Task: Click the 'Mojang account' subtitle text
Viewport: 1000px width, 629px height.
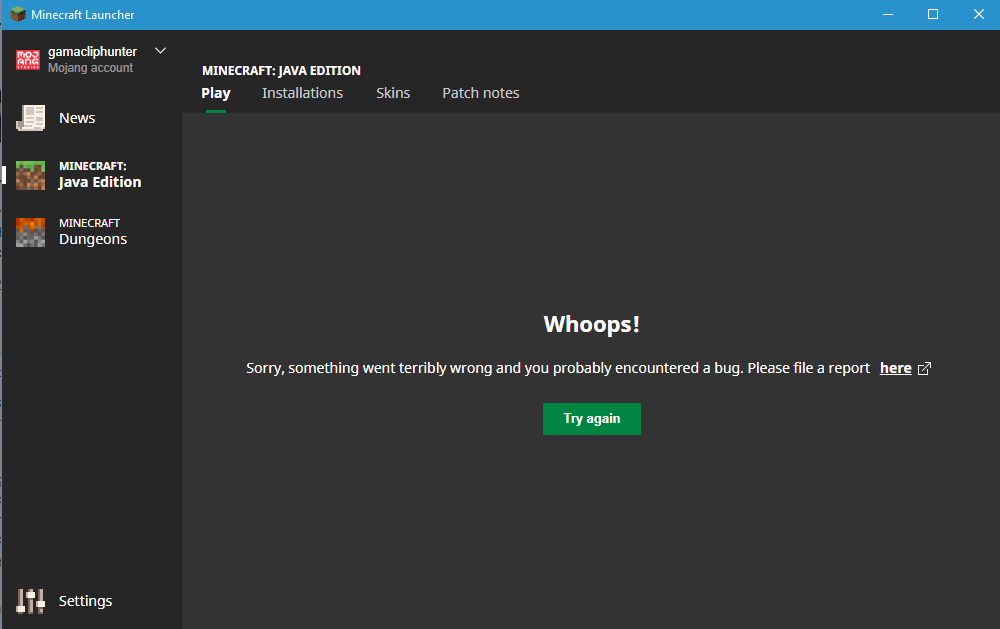Action: tap(91, 68)
